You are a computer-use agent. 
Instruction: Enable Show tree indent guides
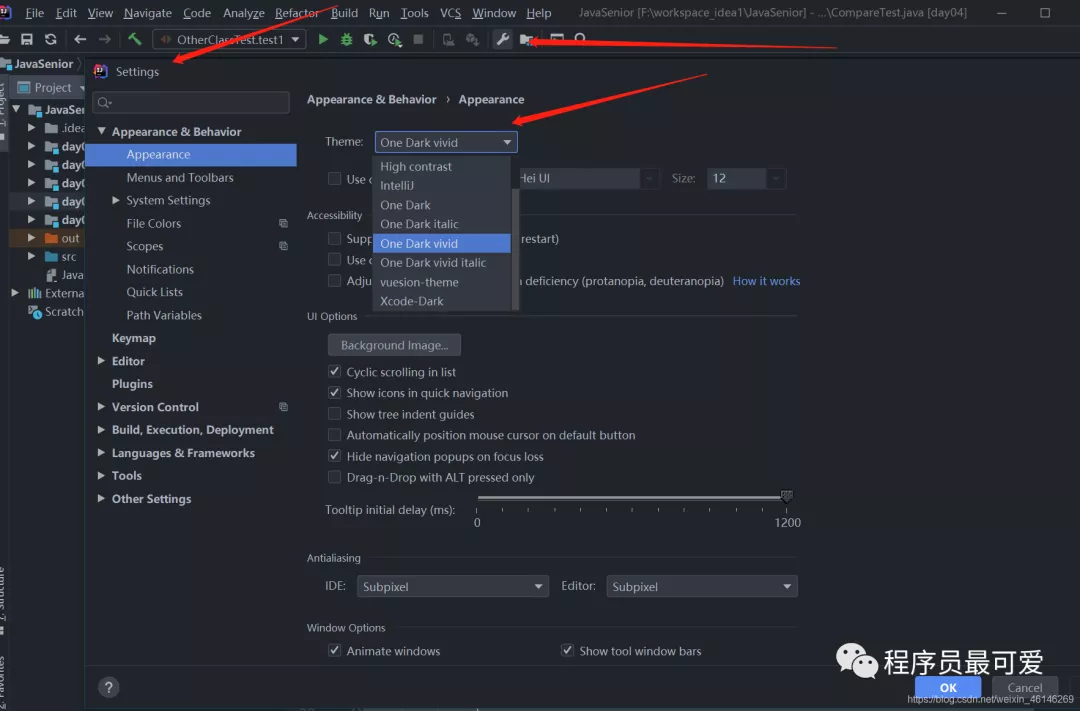pos(335,414)
